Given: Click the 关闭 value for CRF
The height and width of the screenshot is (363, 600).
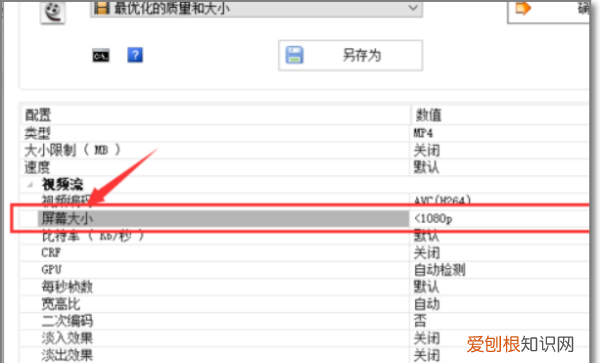Looking at the screenshot, I should 427,253.
